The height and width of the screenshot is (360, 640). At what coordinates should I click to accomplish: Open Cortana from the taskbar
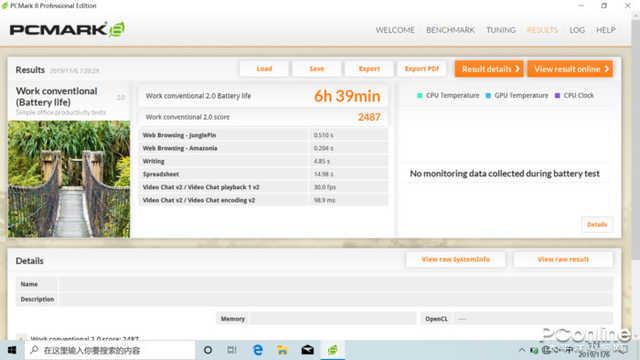click(x=208, y=350)
